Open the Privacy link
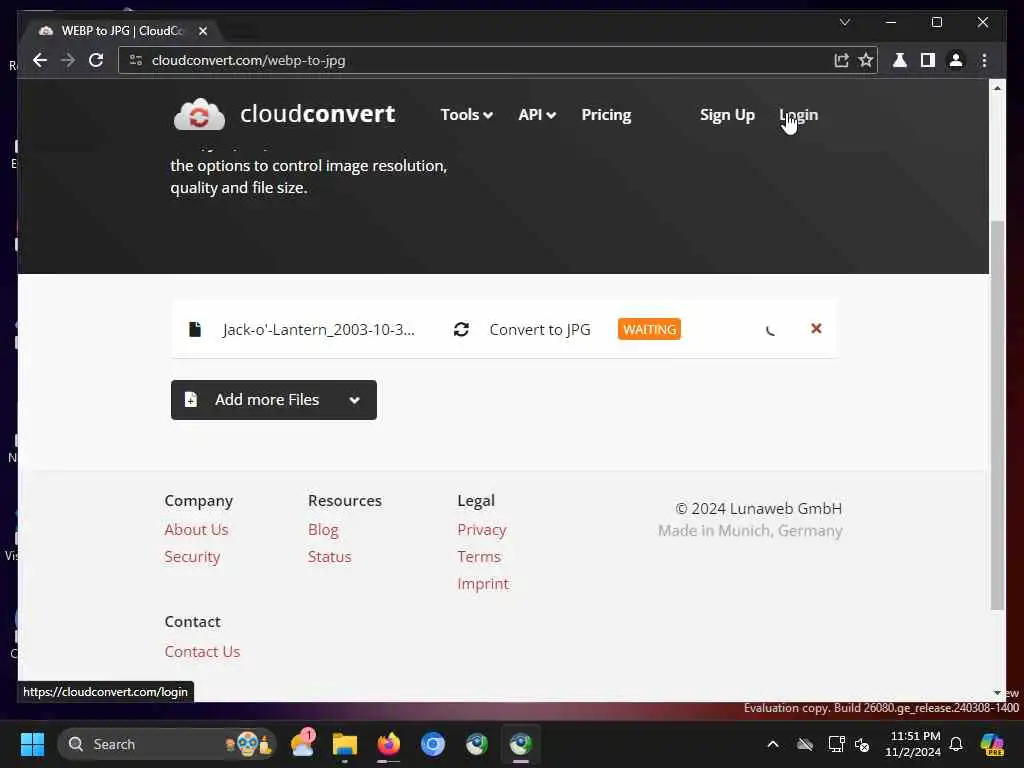 482,530
